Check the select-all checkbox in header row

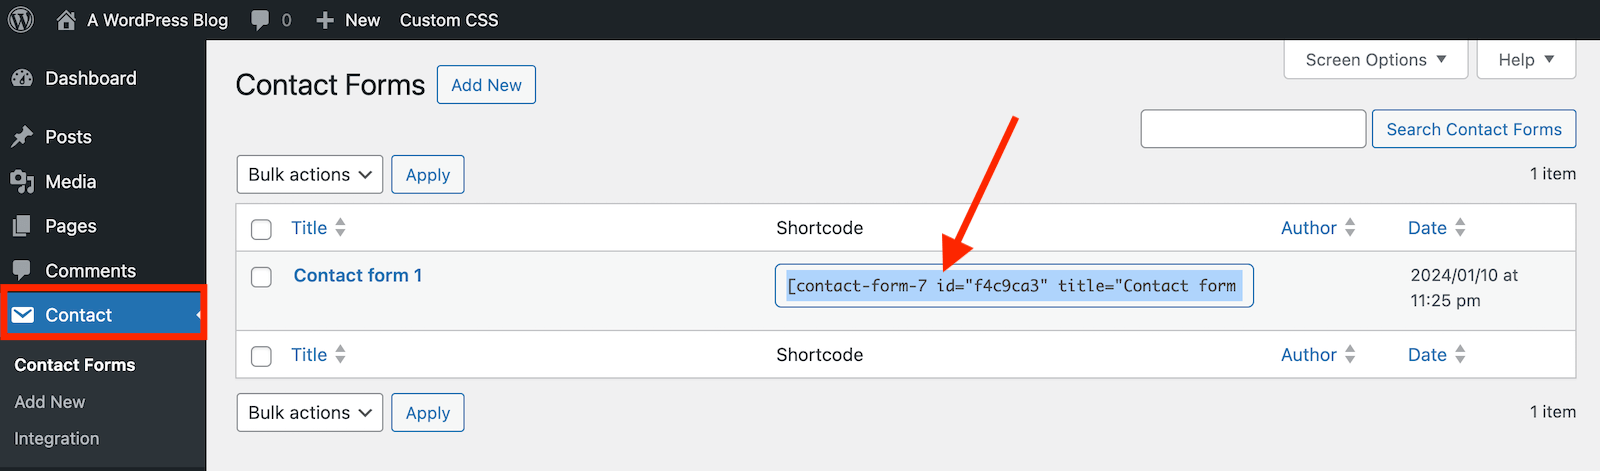(261, 229)
